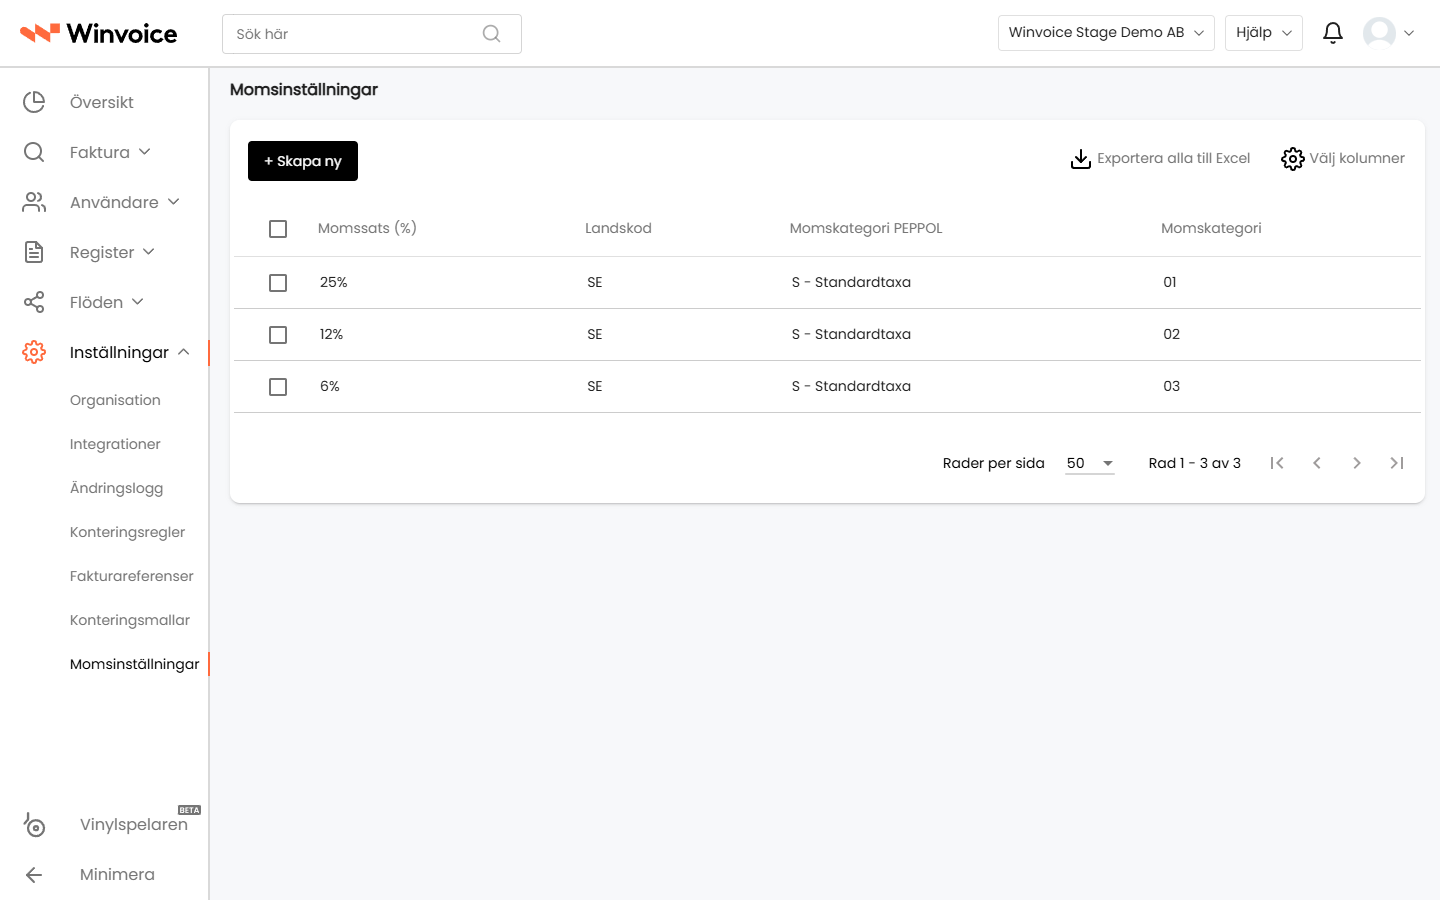The width and height of the screenshot is (1440, 900).
Task: Focus the Sök här search field
Action: [x=372, y=34]
